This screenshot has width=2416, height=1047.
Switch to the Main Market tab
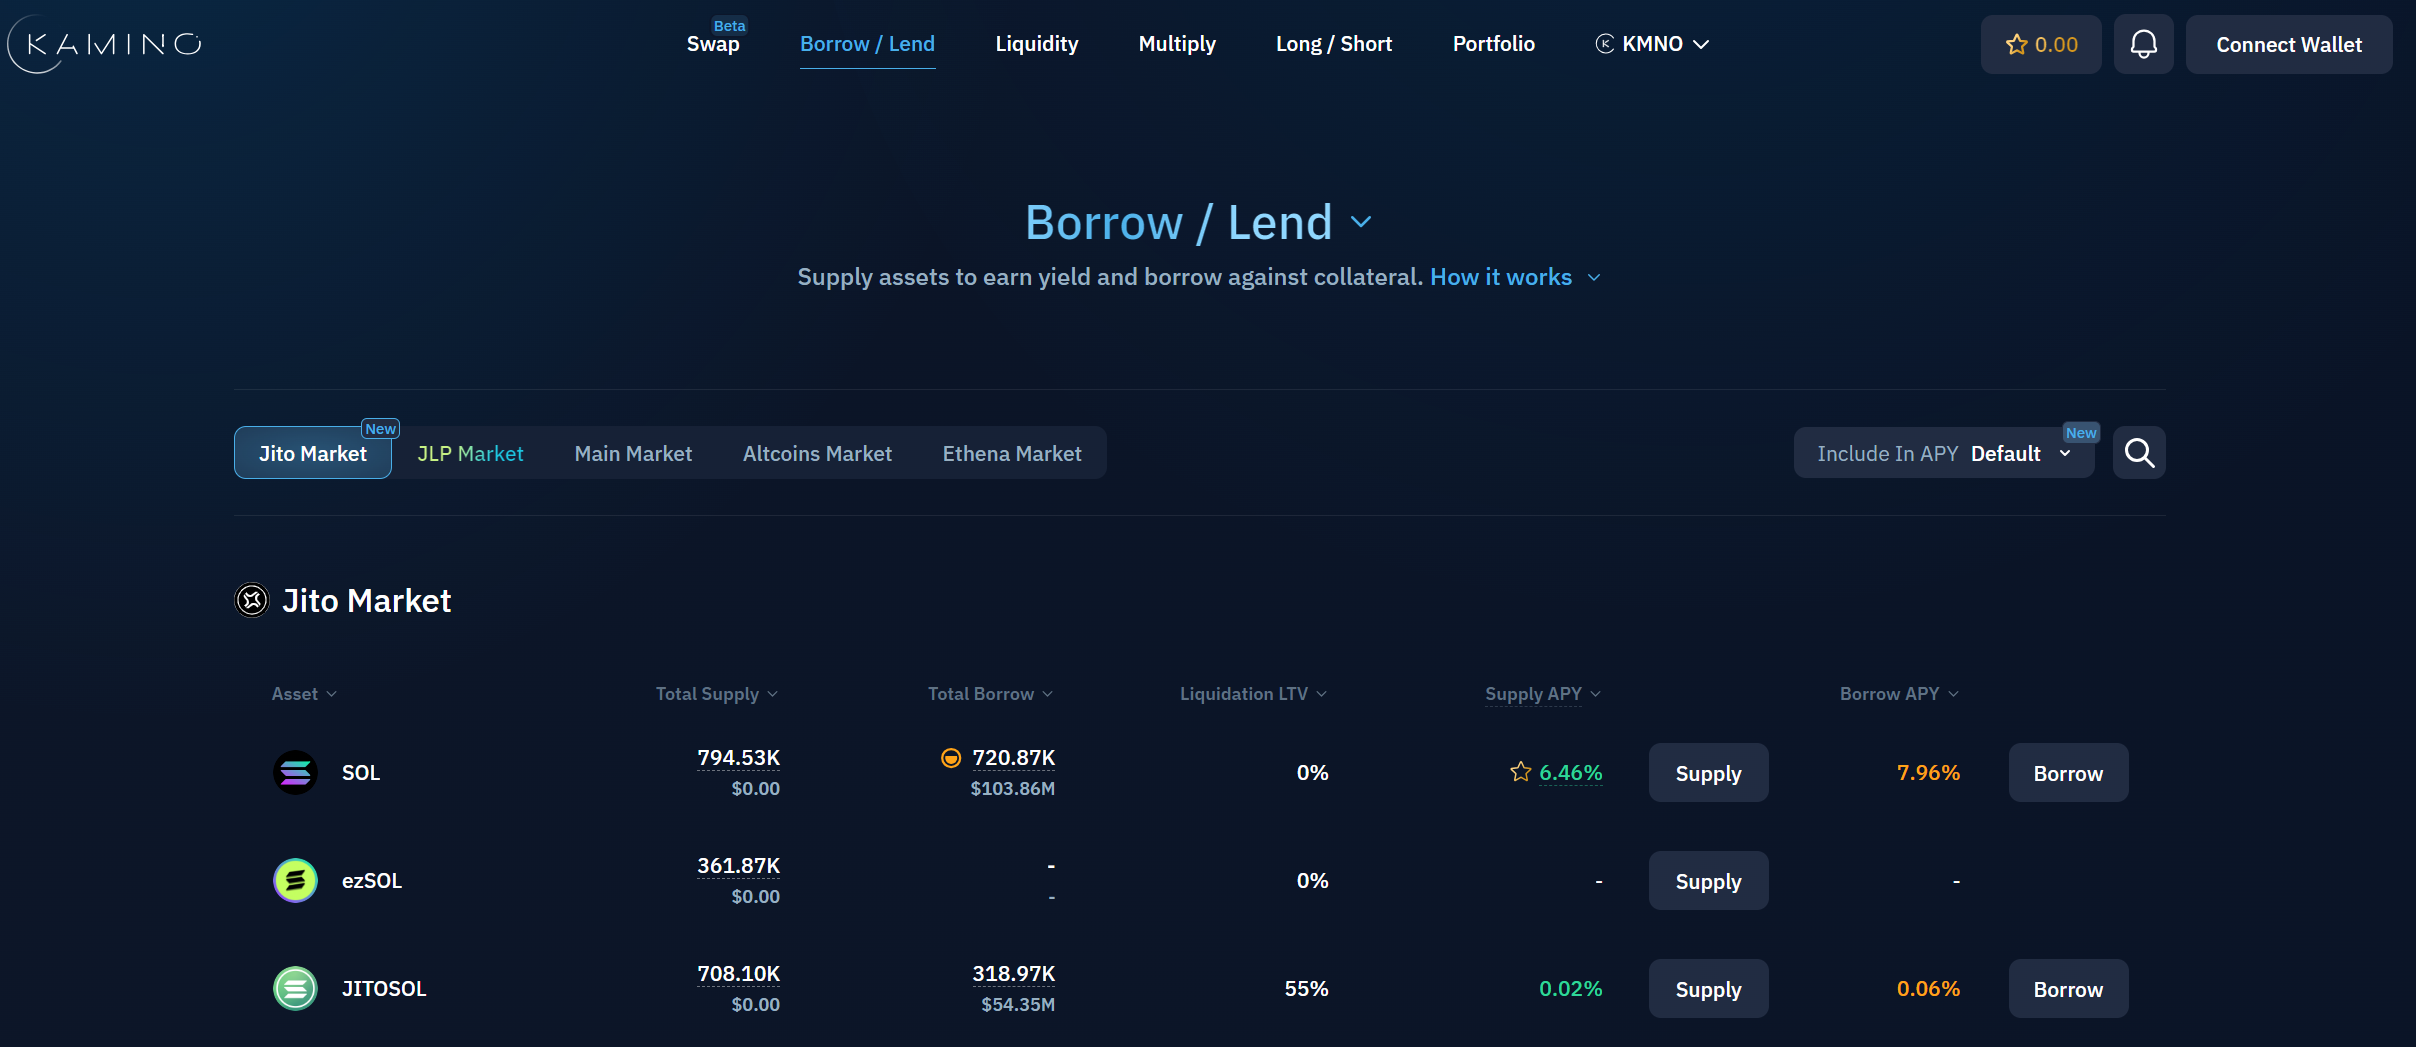click(x=633, y=453)
